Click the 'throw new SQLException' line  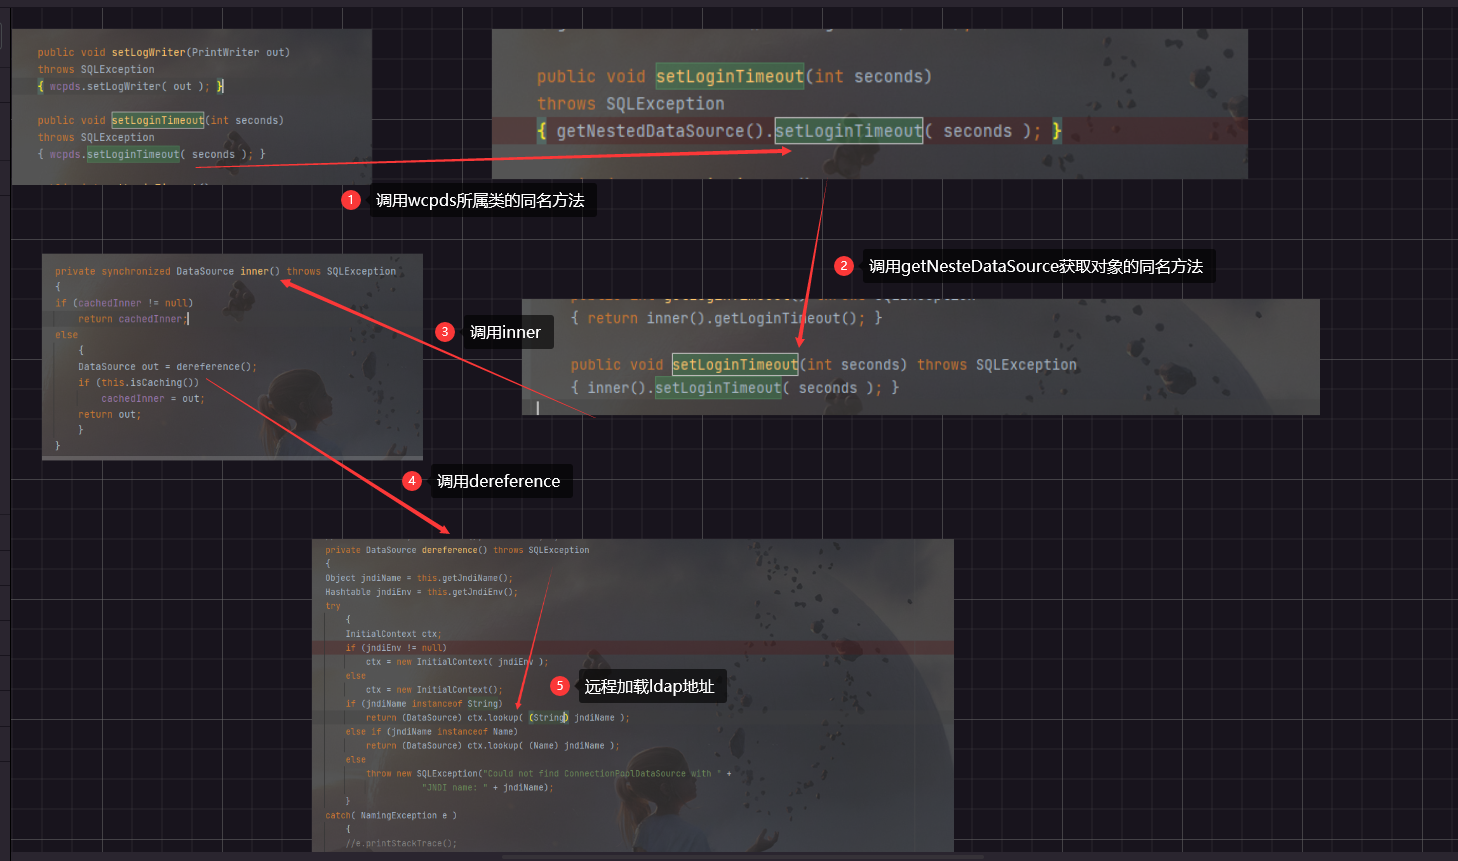point(548,774)
